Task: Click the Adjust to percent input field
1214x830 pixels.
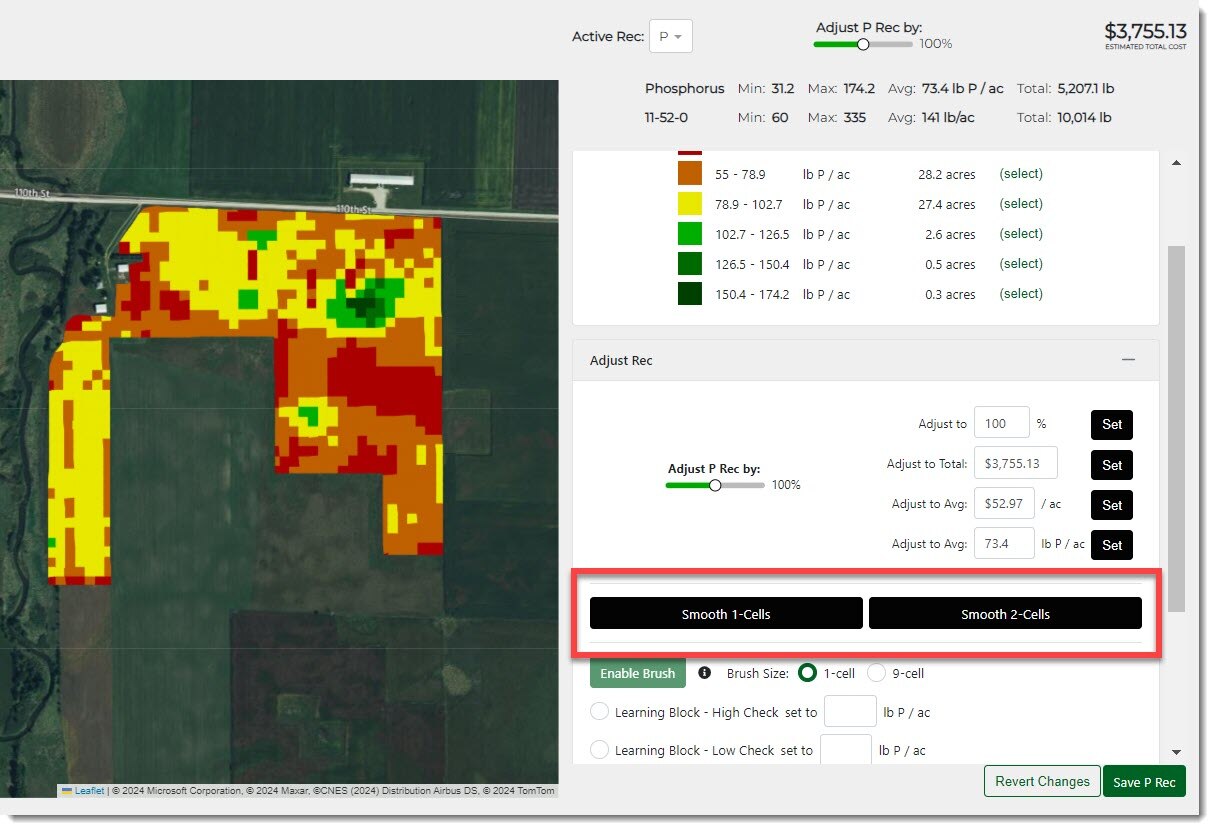Action: click(x=1001, y=423)
